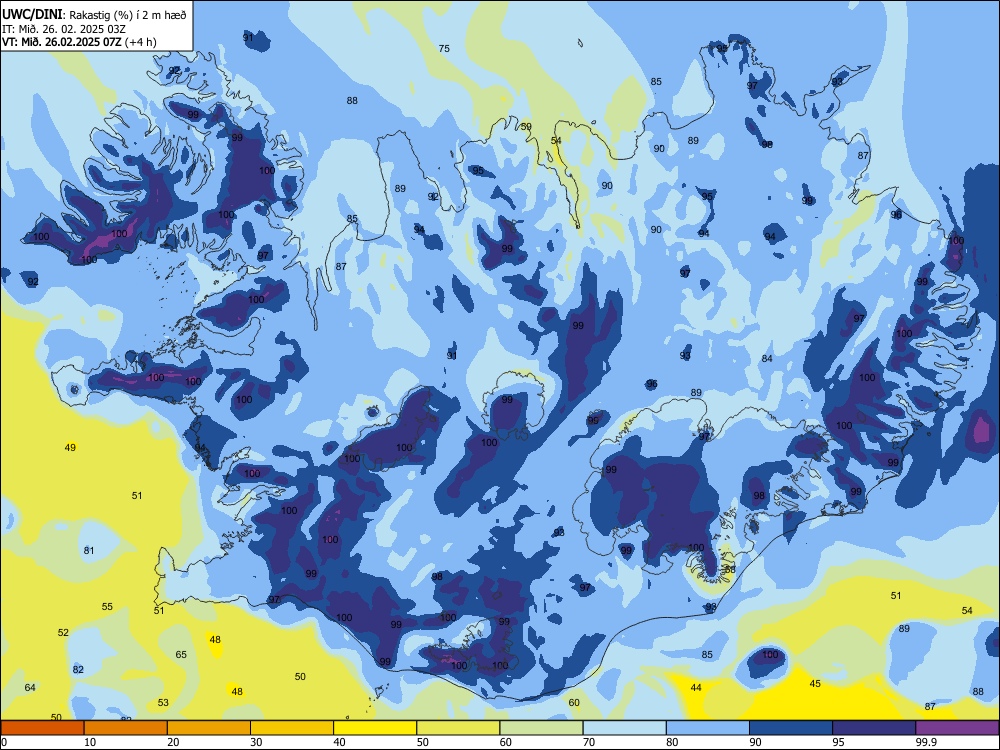Click the 0–10 dark orange legend swatch

tap(42, 728)
